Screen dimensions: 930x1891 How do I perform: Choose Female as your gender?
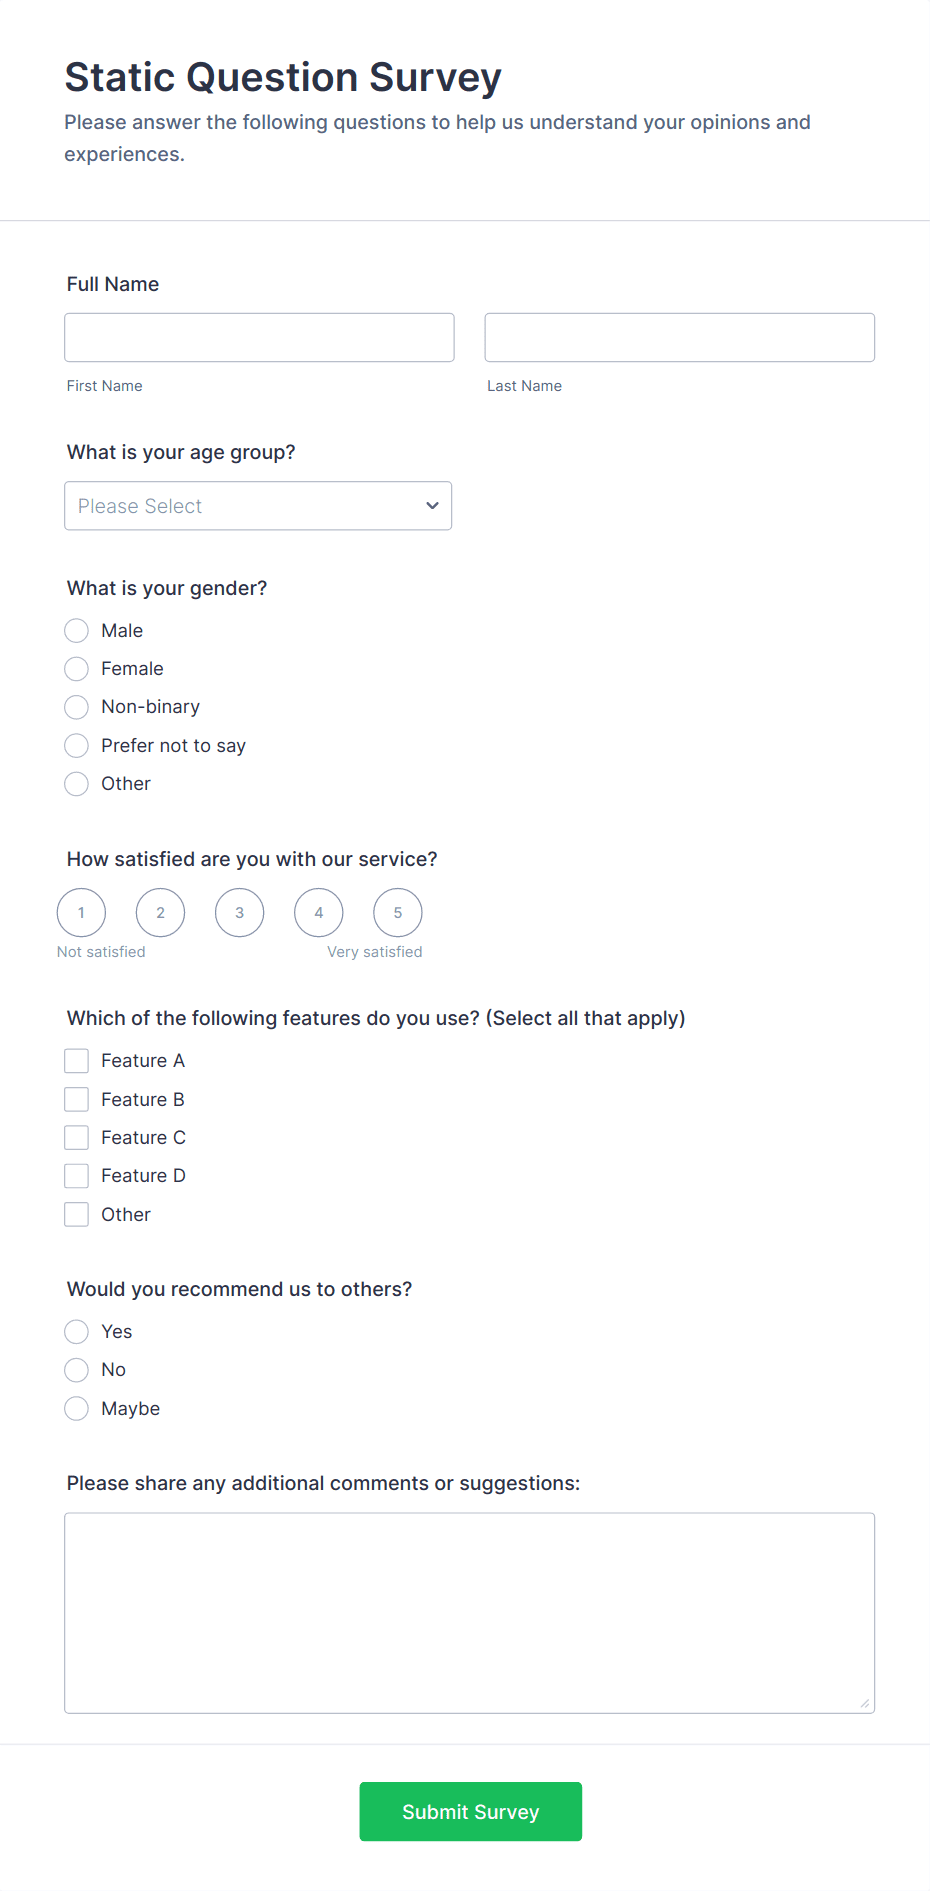pyautogui.click(x=76, y=668)
